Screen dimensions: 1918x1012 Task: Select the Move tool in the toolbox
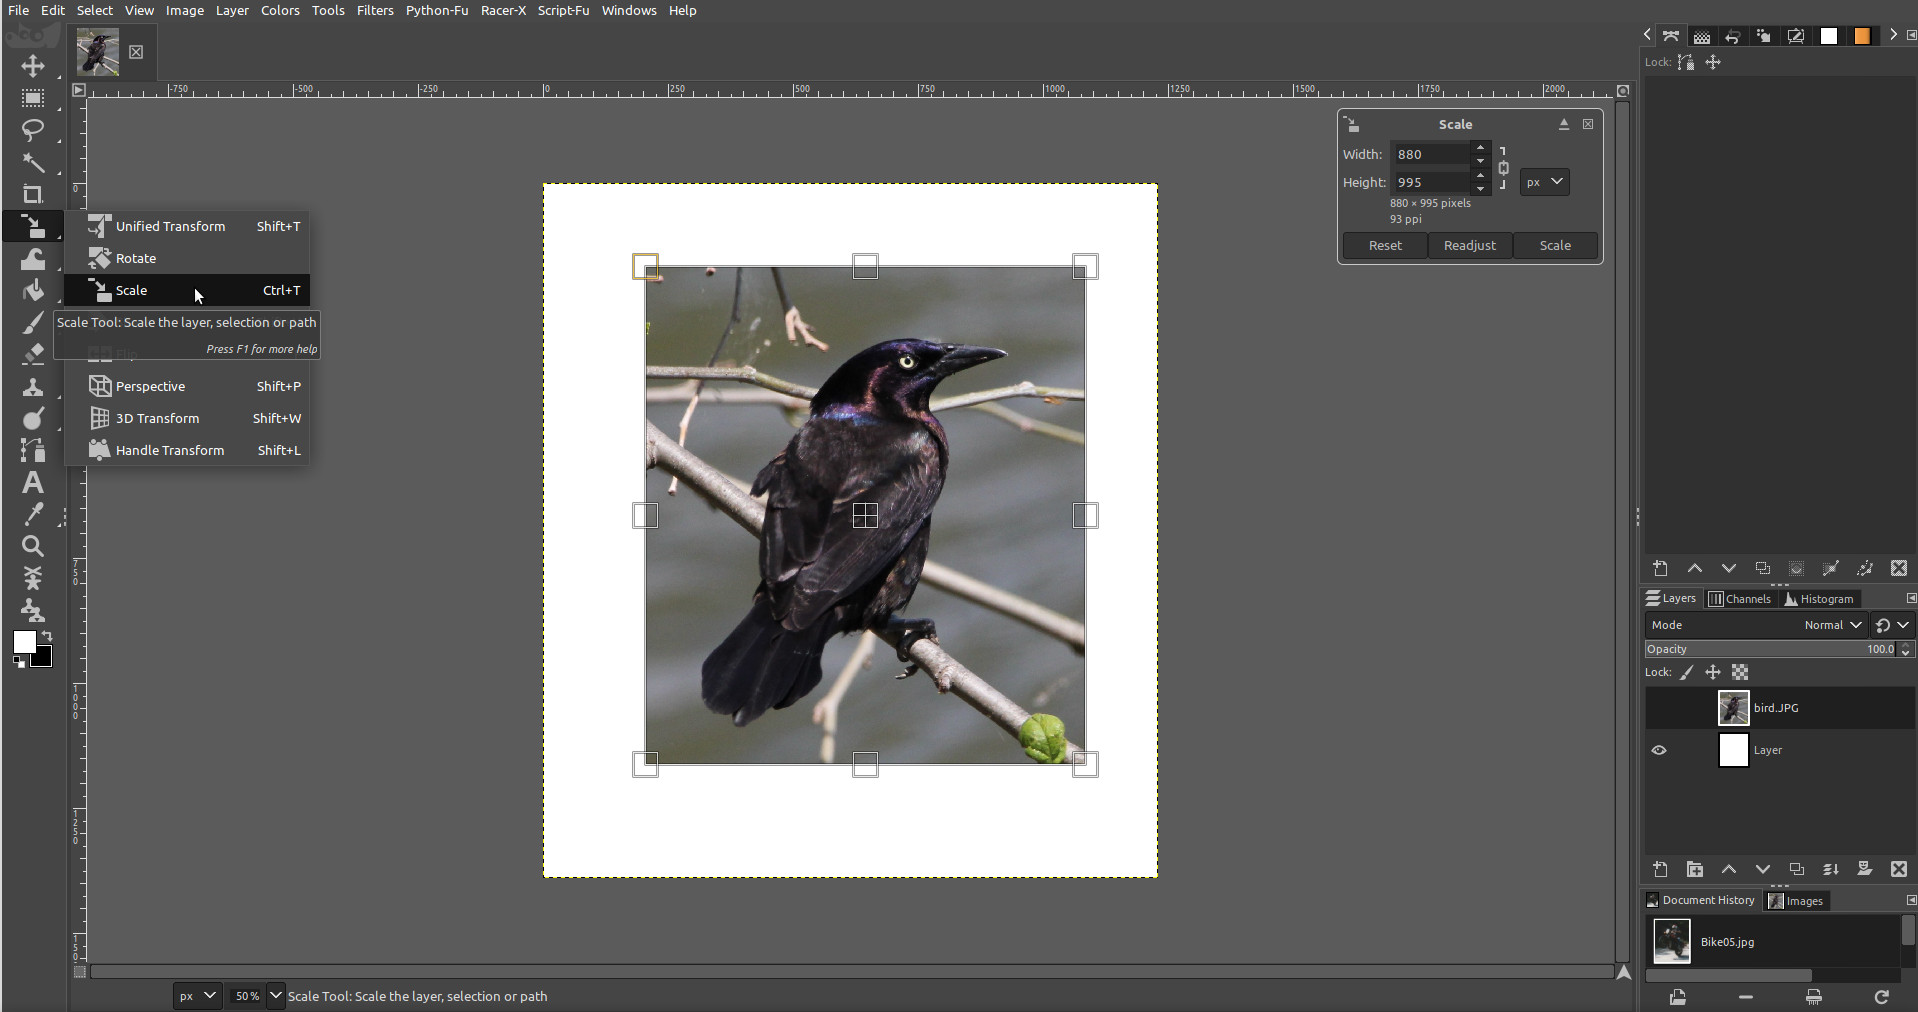33,66
